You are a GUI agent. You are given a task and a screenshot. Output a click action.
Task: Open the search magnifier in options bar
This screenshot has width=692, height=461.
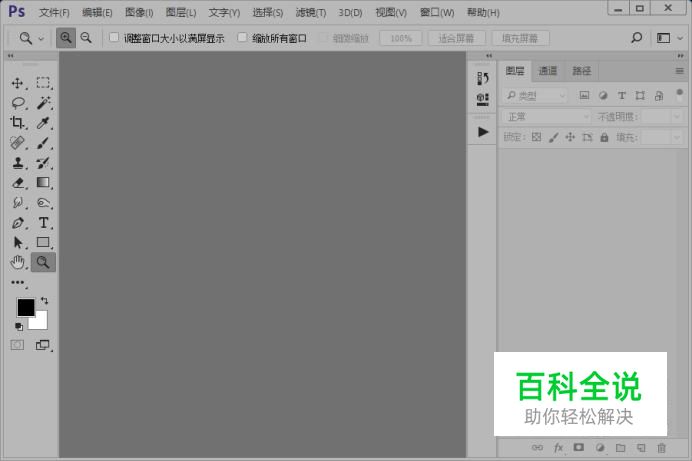[636, 37]
